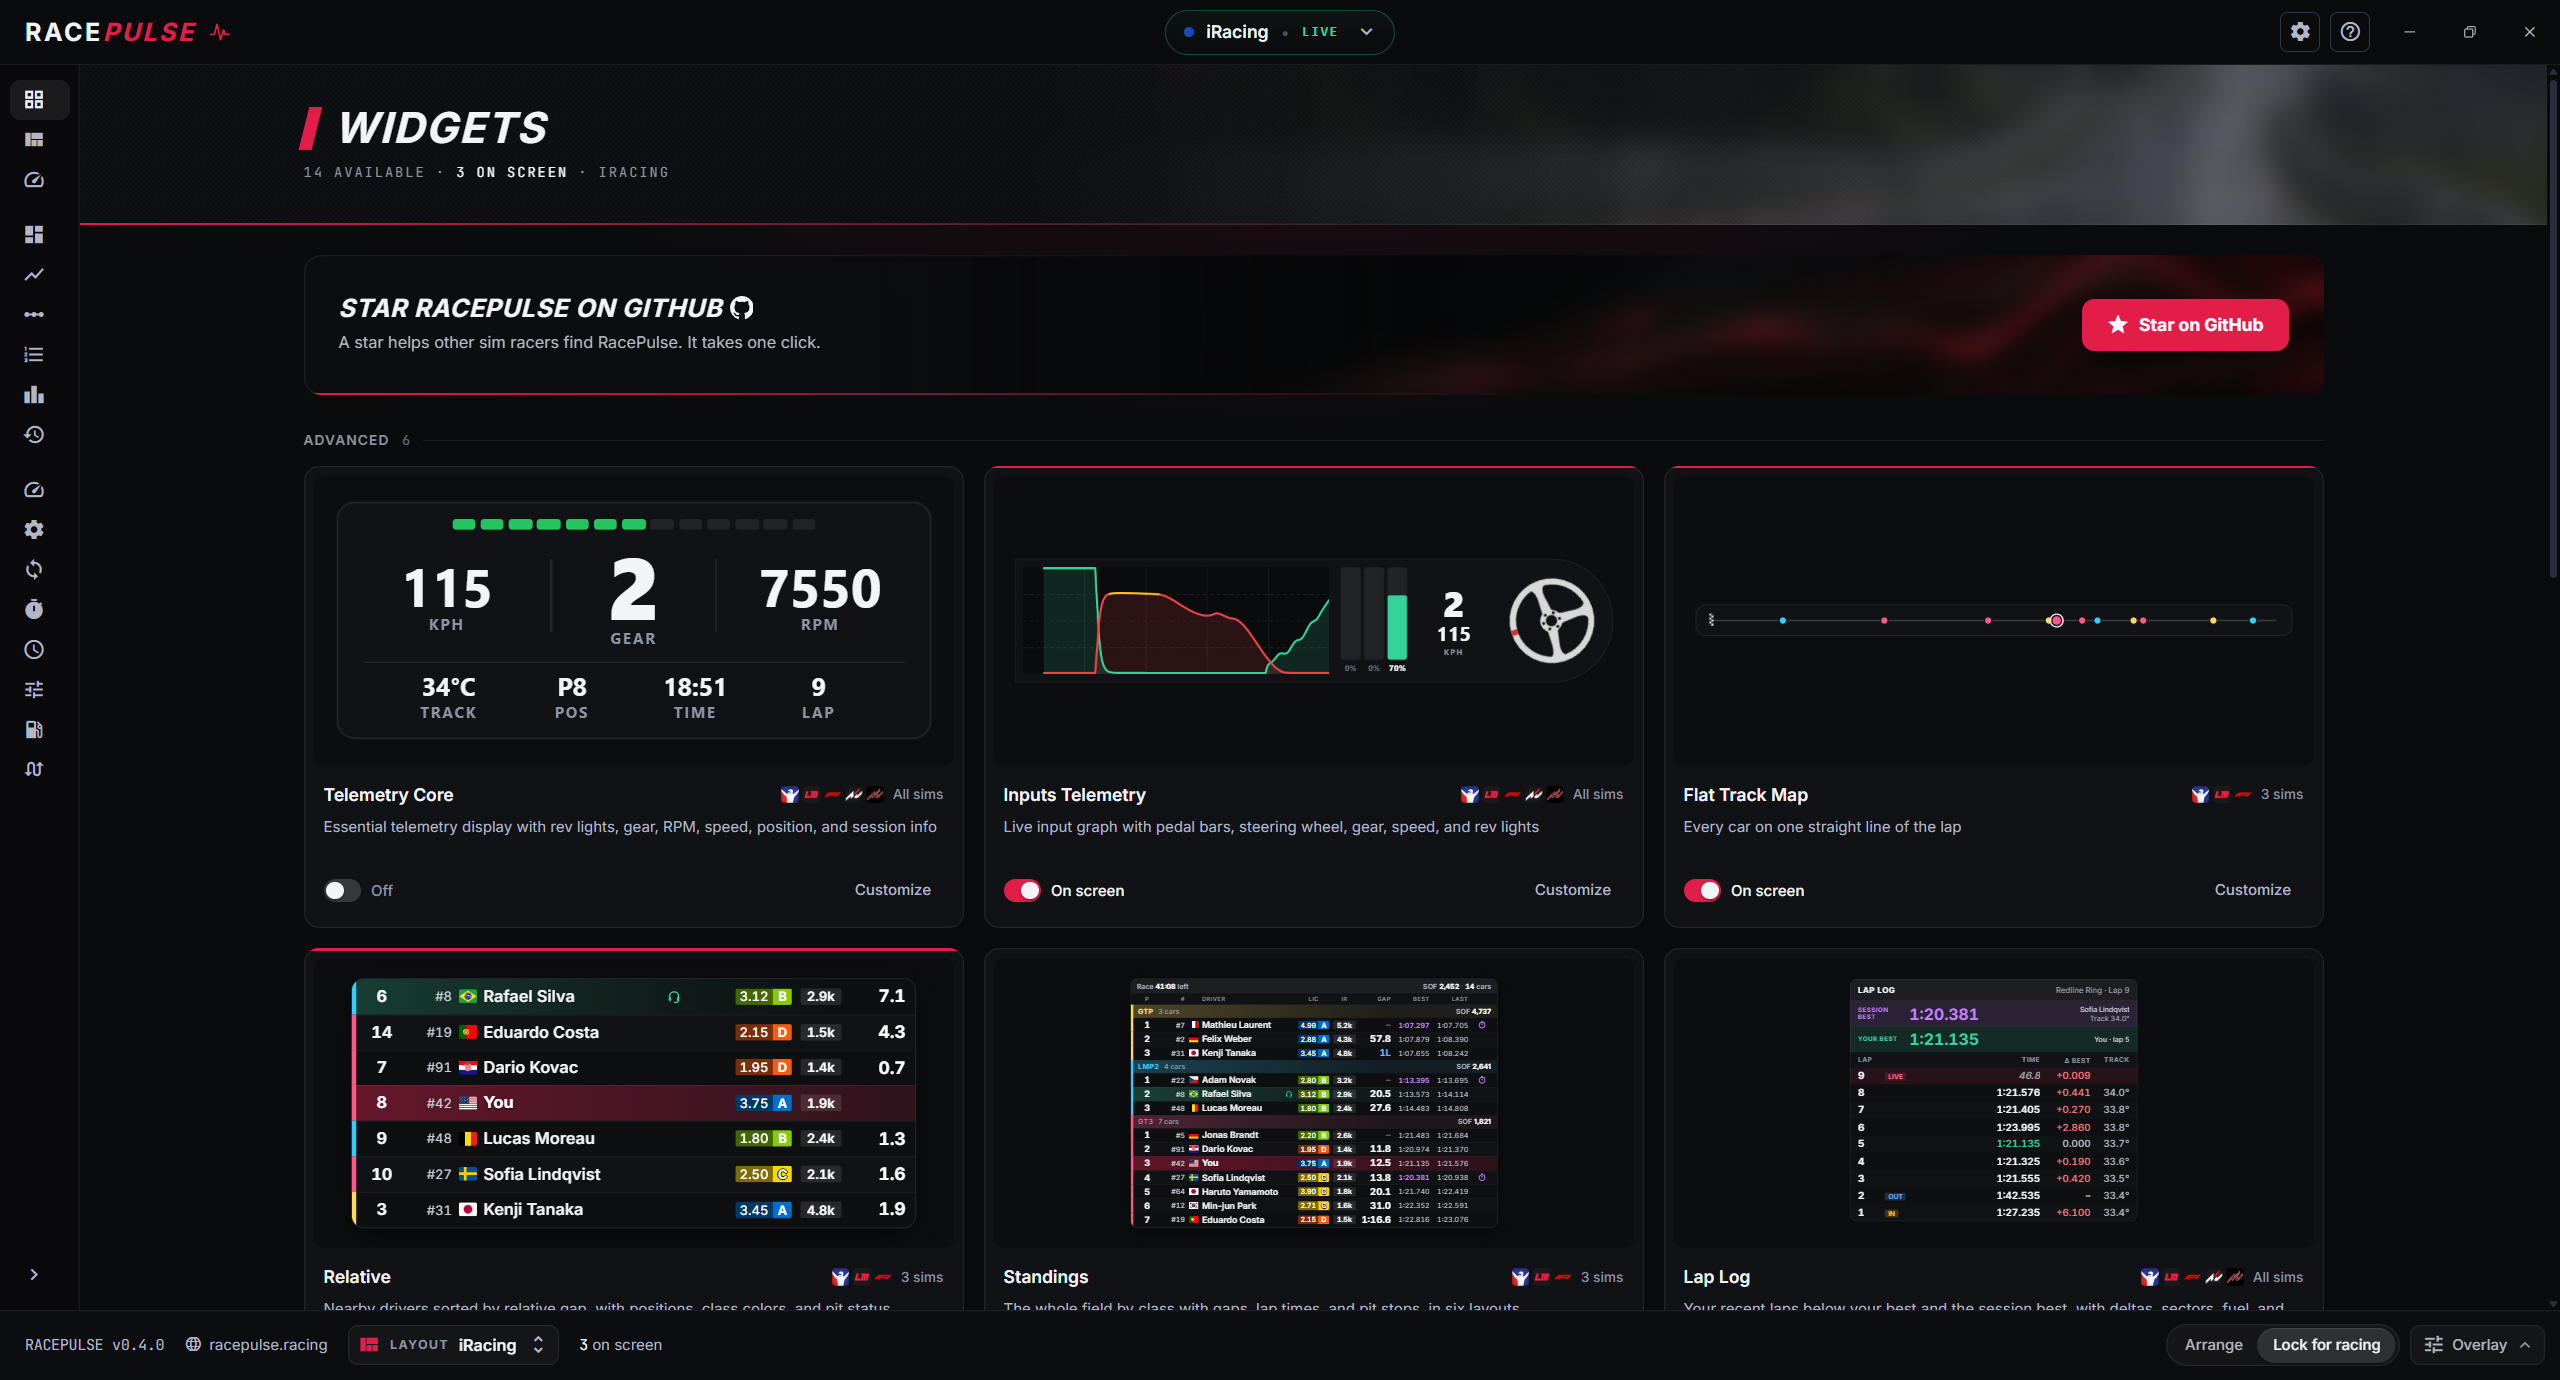Switch to Arrange mode
Screen dimensions: 2560x1380
coord(2213,1345)
